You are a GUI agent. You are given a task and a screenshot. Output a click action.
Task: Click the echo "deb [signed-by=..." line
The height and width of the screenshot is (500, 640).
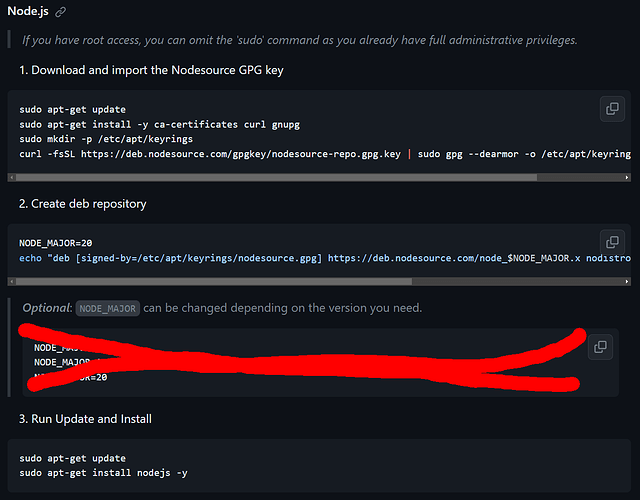pyautogui.click(x=325, y=258)
